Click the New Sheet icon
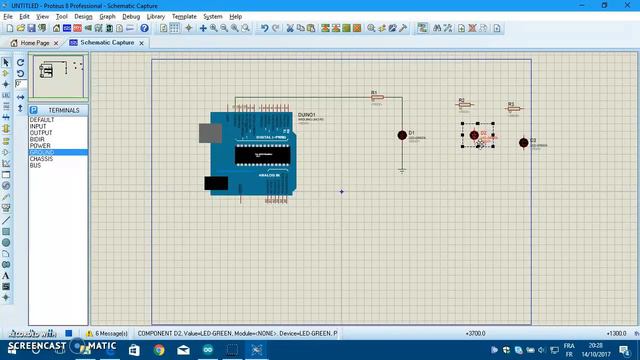640x360 pixels. tap(462, 28)
